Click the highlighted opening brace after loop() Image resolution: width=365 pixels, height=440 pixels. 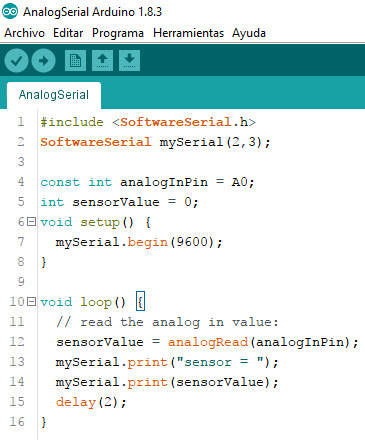140,302
